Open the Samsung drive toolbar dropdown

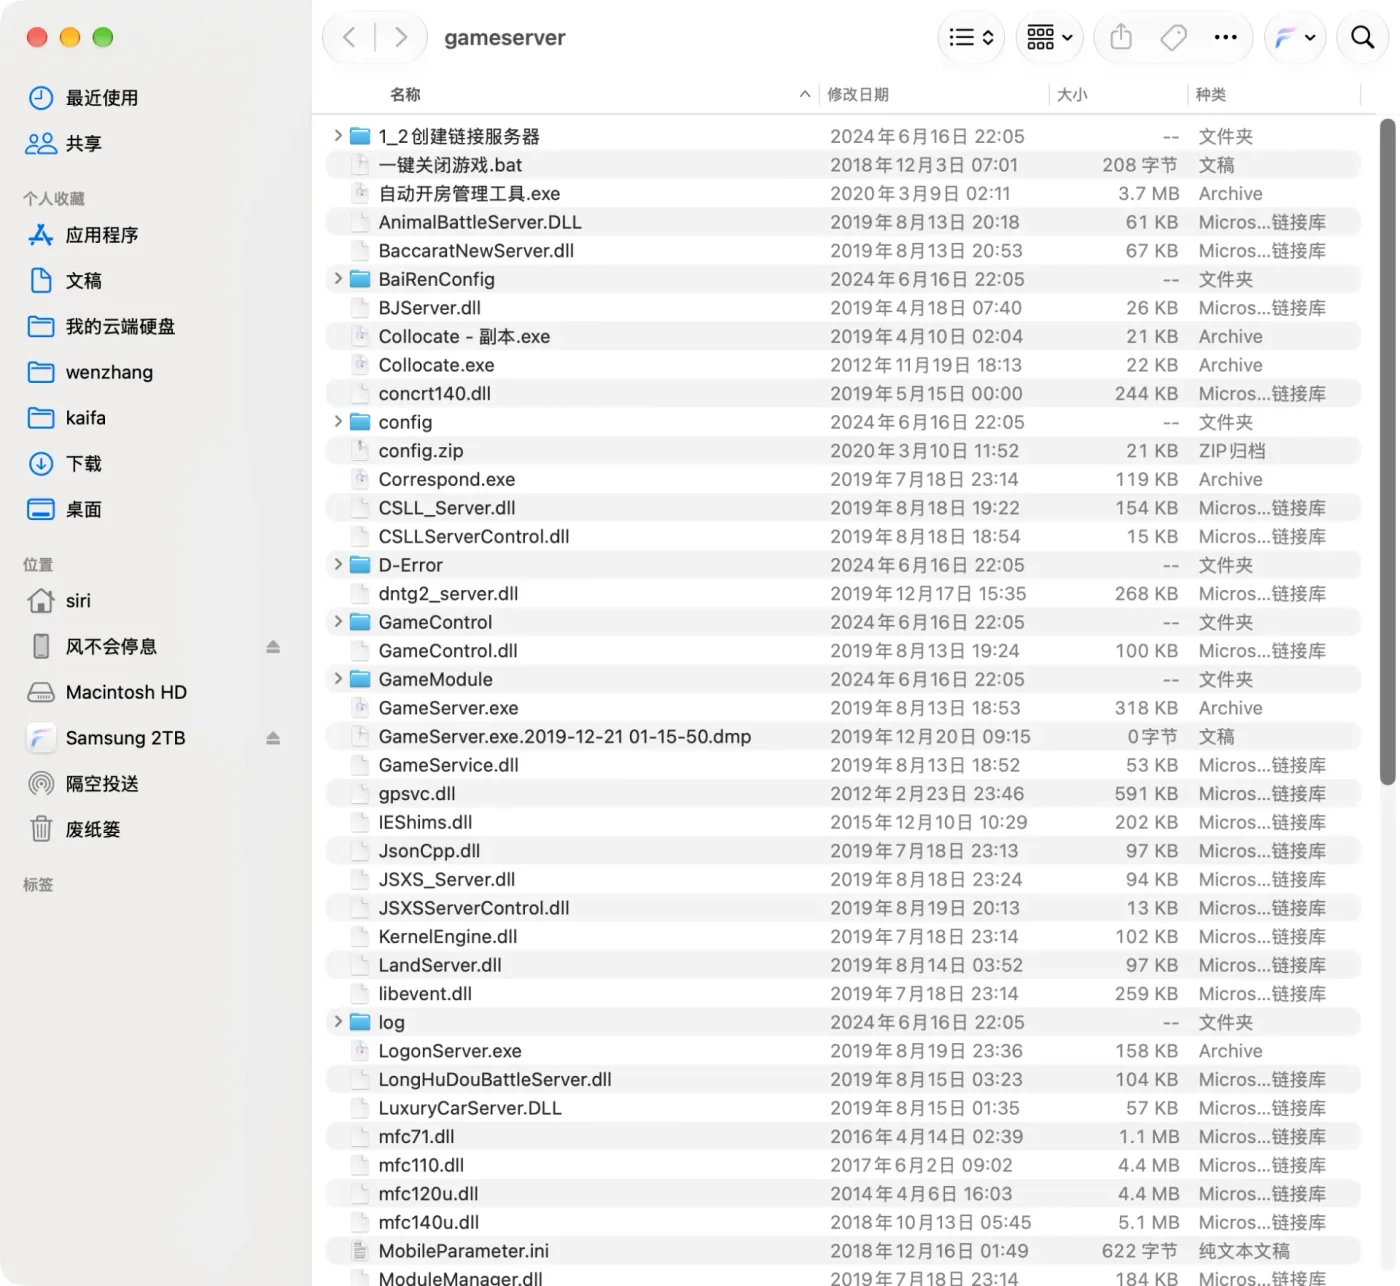1295,38
